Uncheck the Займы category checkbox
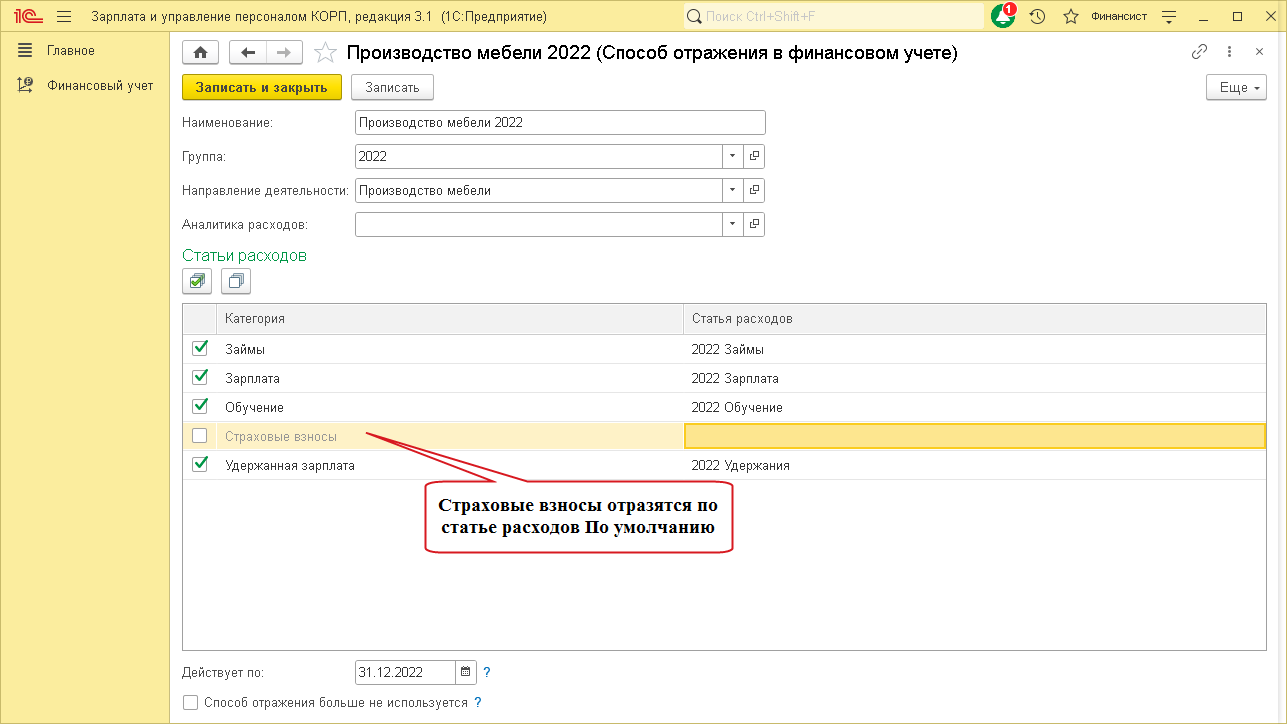 coord(200,349)
